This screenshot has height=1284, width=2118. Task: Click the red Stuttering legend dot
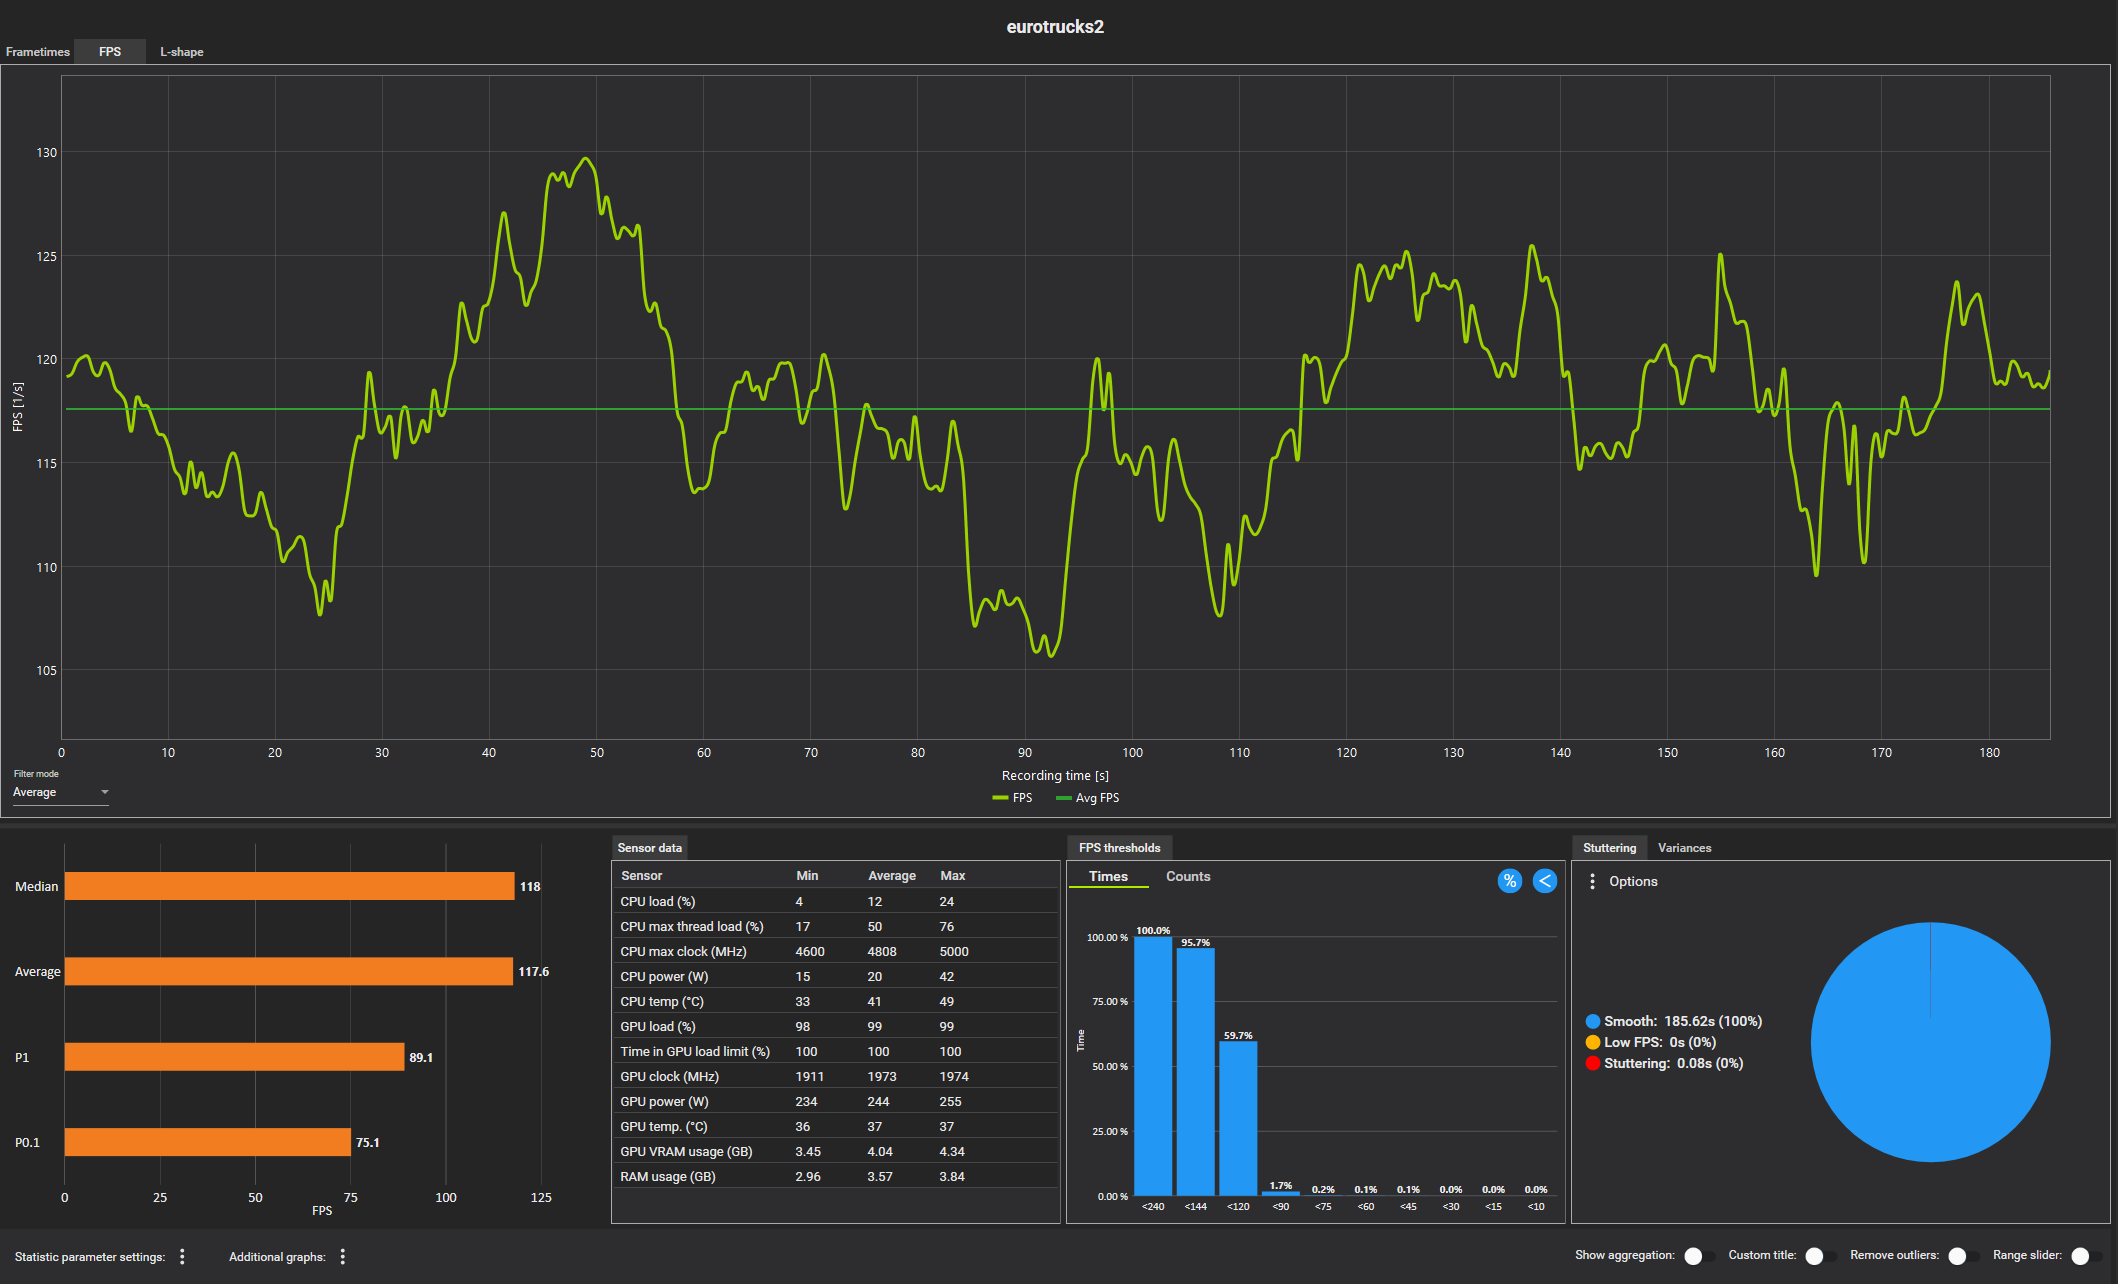tap(1592, 1063)
